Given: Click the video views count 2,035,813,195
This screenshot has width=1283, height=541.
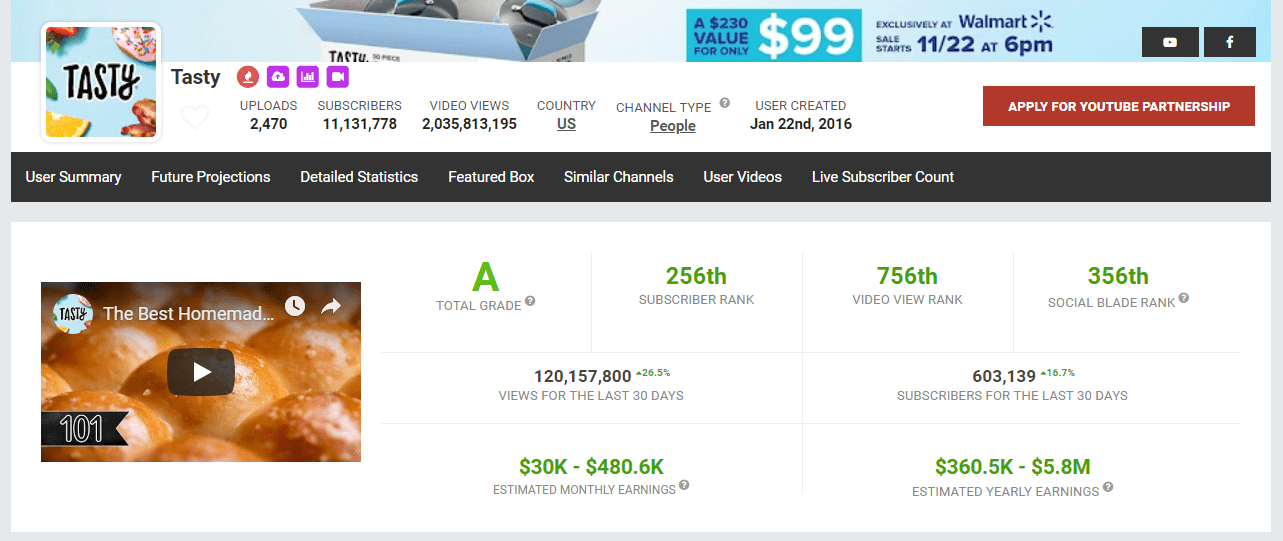Looking at the screenshot, I should (x=469, y=124).
